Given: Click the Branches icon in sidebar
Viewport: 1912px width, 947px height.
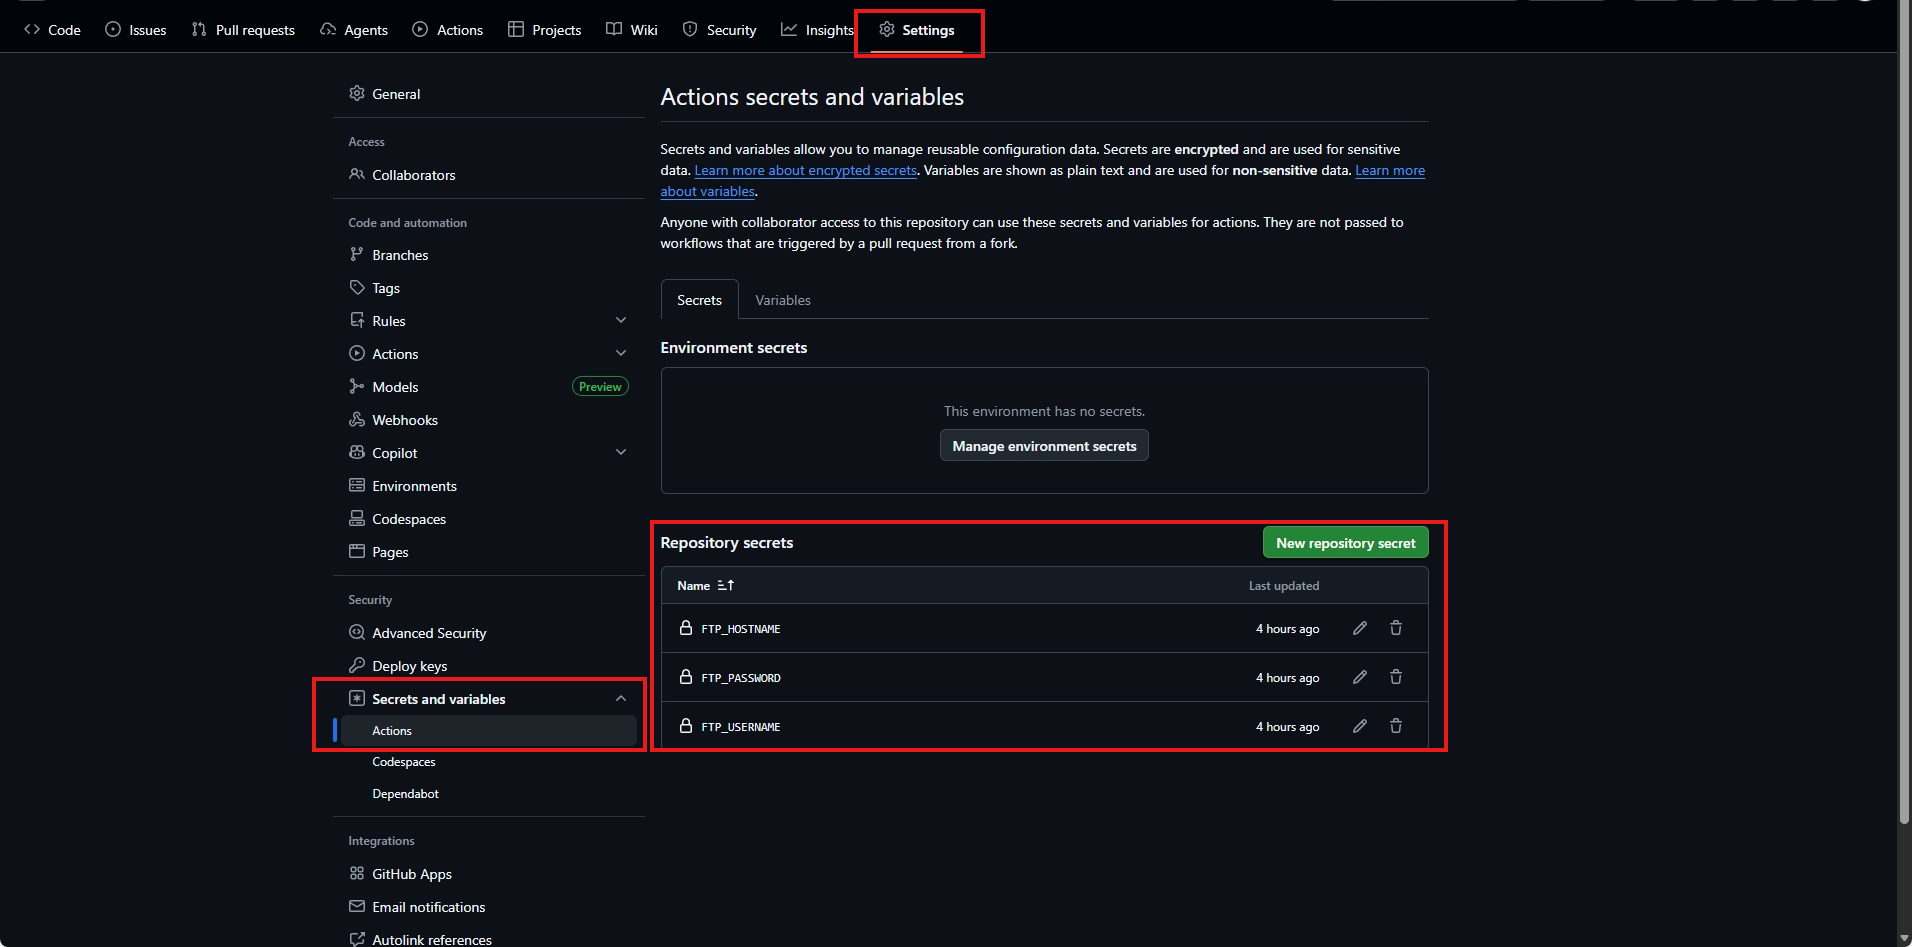Looking at the screenshot, I should point(357,254).
